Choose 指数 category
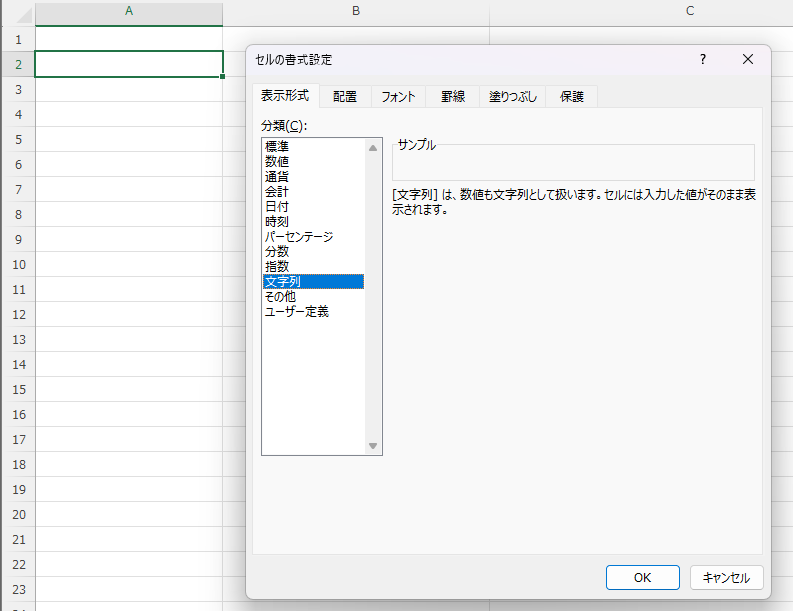 pos(314,266)
